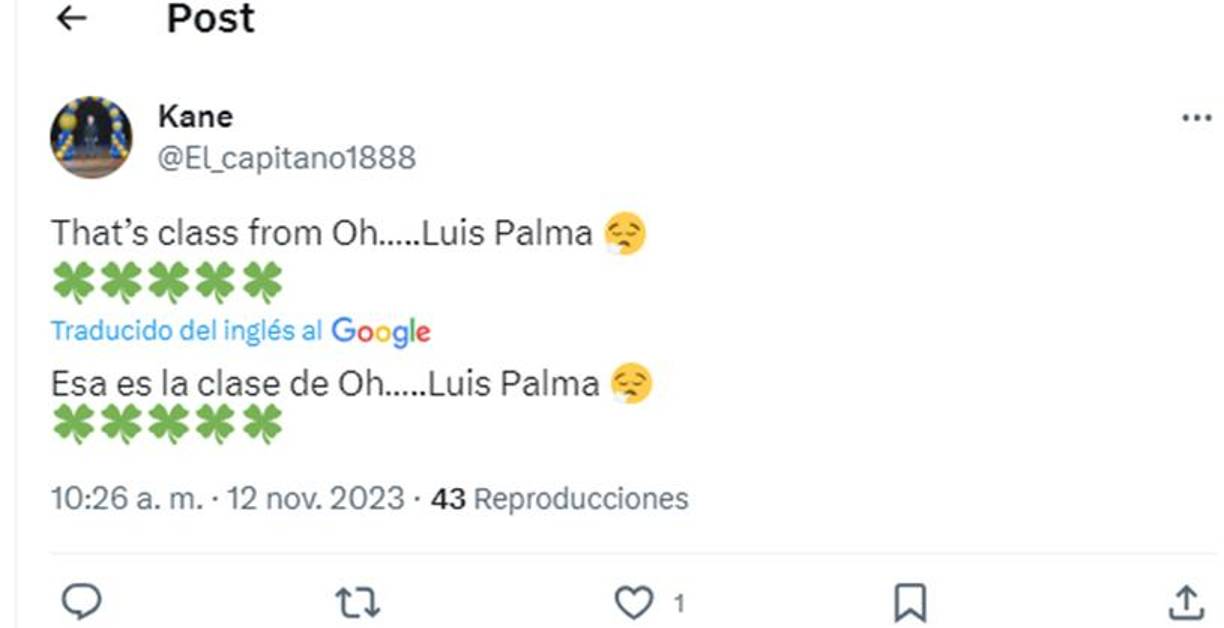Screen dimensions: 1224x628
Task: Click the like count number 1
Action: point(678,603)
